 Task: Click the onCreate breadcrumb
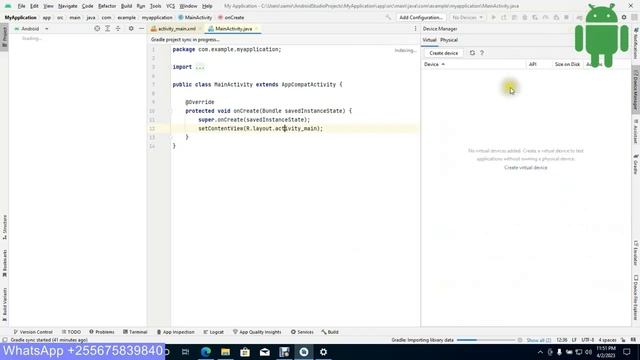click(231, 18)
